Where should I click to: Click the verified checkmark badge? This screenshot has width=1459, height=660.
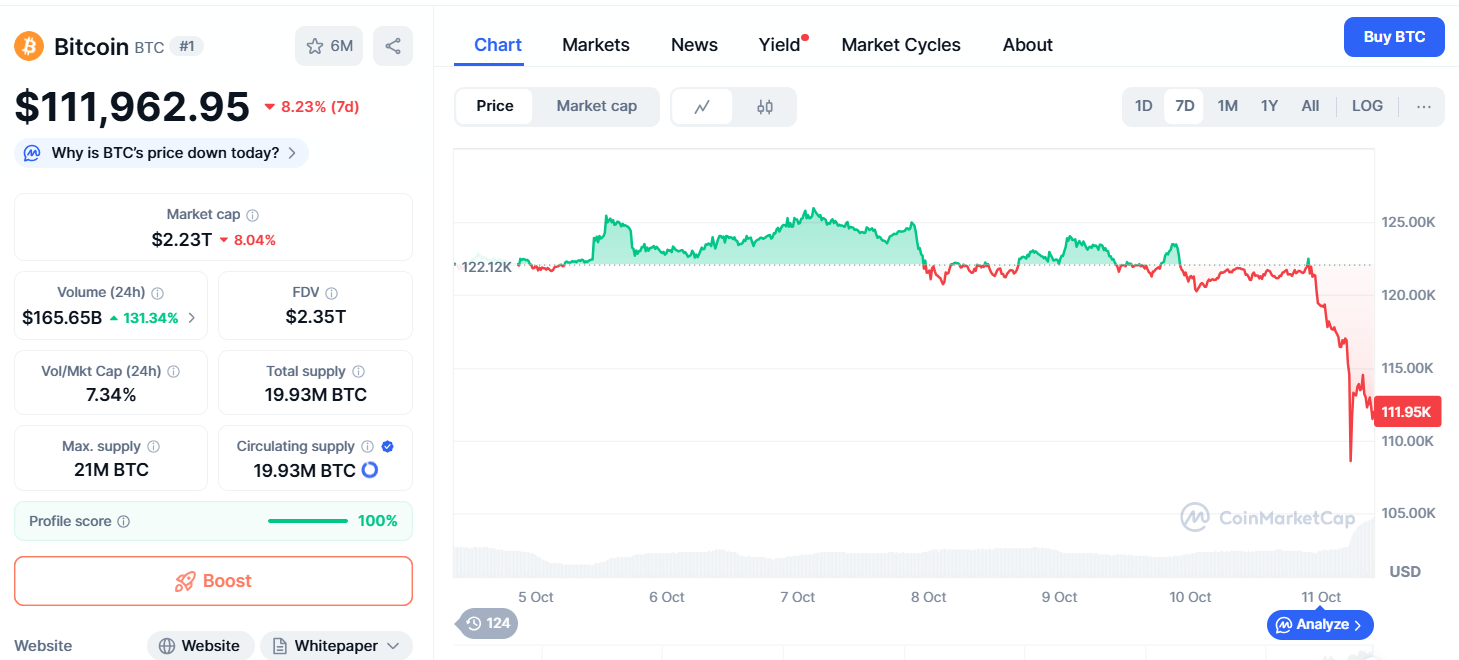click(388, 447)
